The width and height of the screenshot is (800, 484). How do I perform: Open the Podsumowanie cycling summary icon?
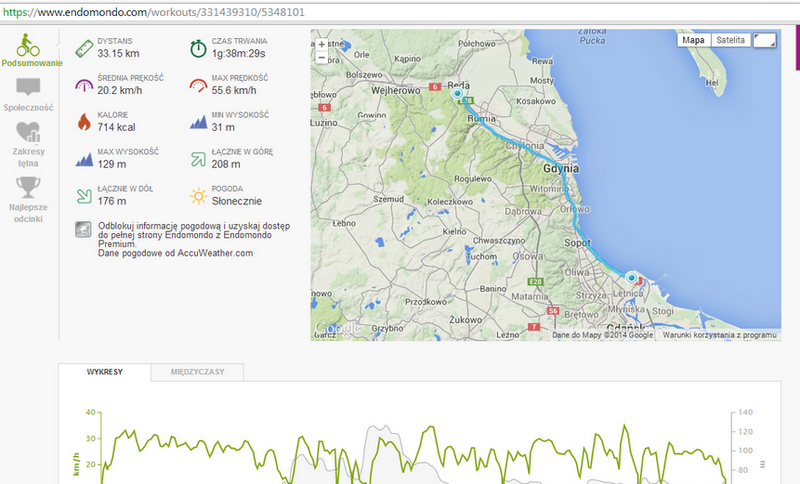click(28, 45)
